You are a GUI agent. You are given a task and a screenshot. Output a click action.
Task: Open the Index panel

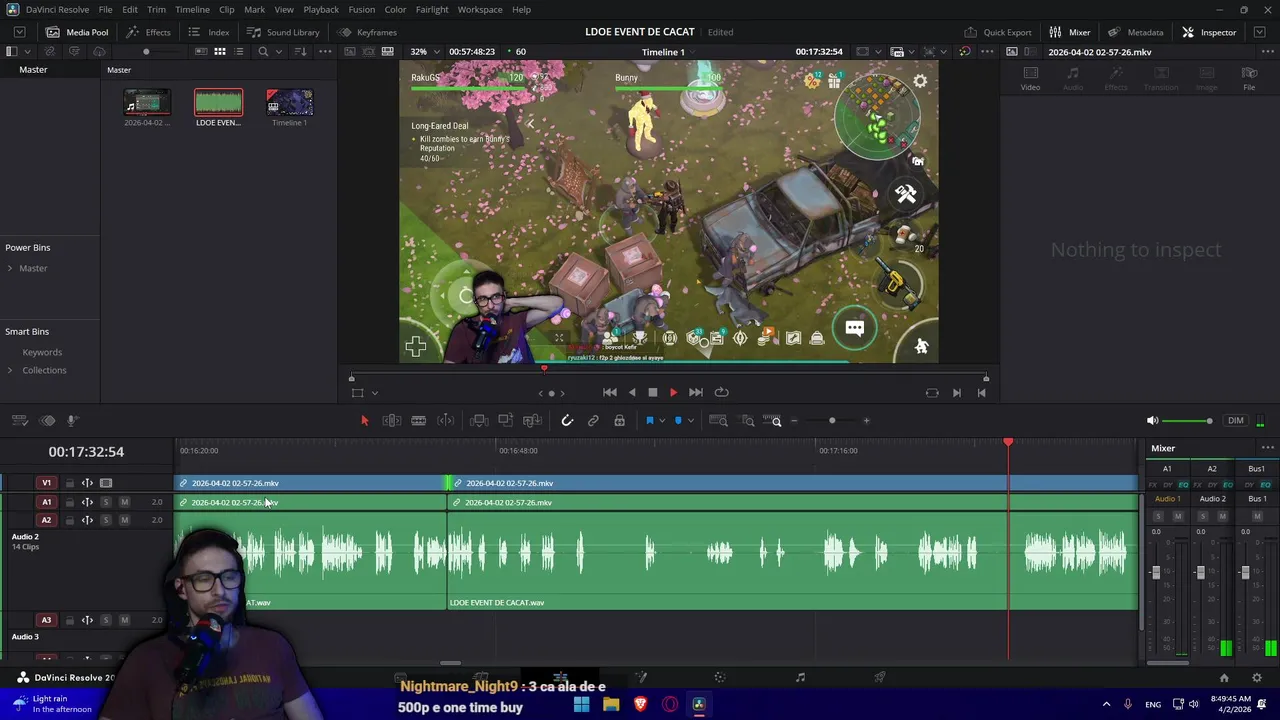point(209,32)
